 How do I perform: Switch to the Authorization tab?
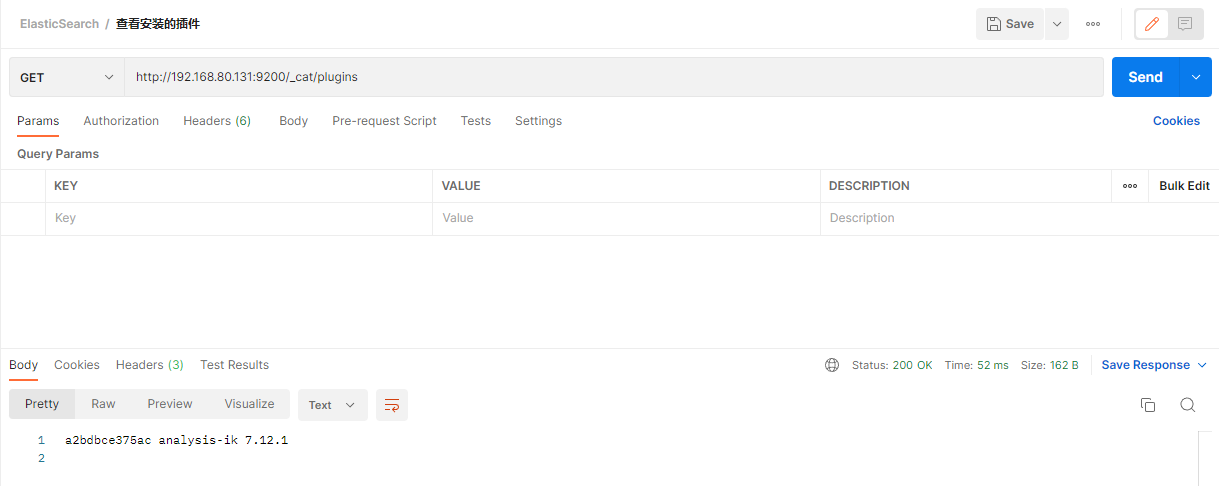pos(121,121)
